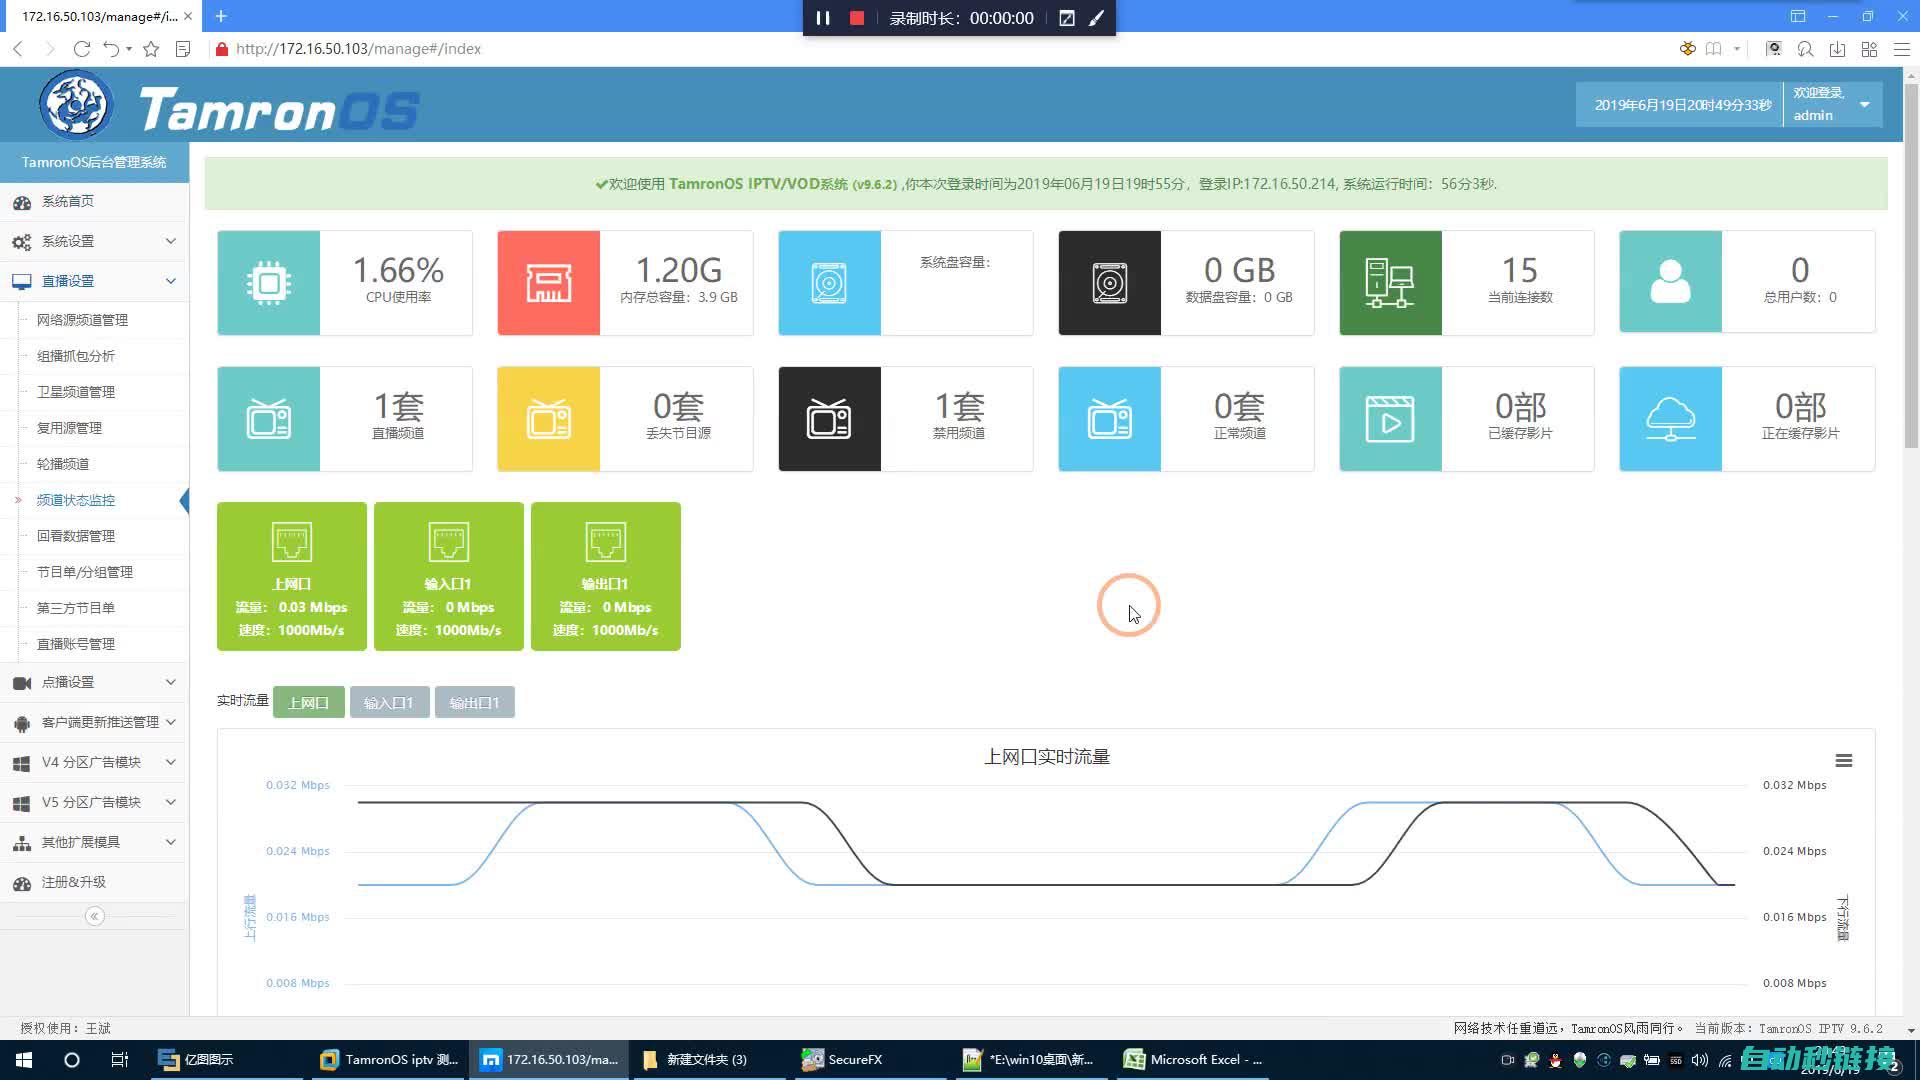Open the Windows Start menu
The height and width of the screenshot is (1080, 1920).
pos(24,1059)
